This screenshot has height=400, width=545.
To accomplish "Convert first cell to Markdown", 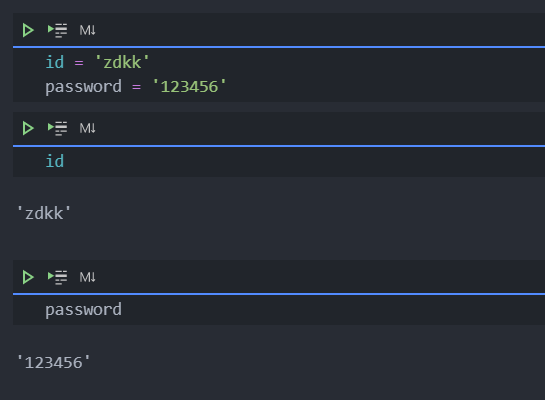I will pos(87,30).
